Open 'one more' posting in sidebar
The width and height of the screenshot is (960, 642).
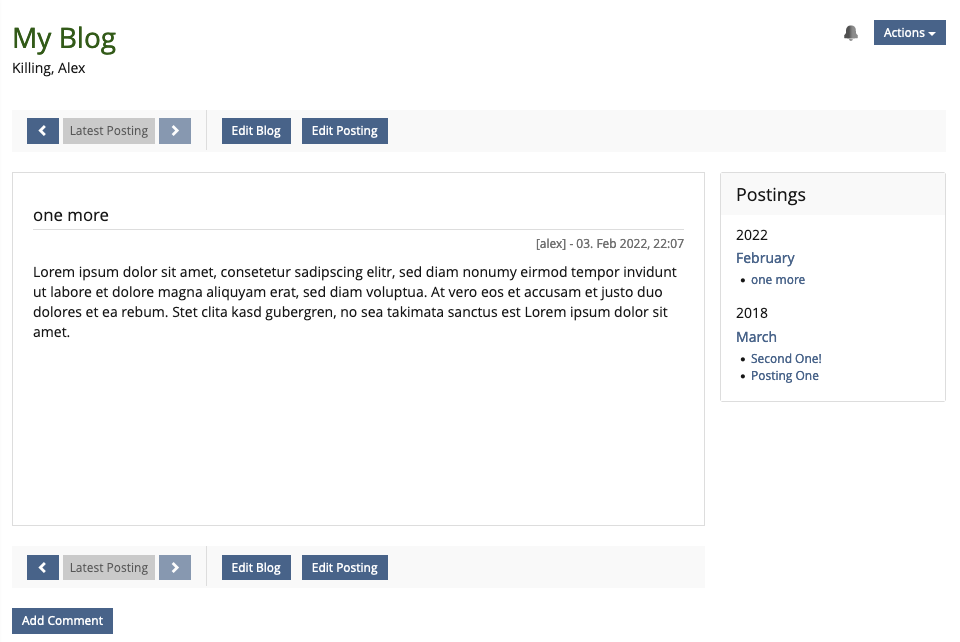pos(777,280)
